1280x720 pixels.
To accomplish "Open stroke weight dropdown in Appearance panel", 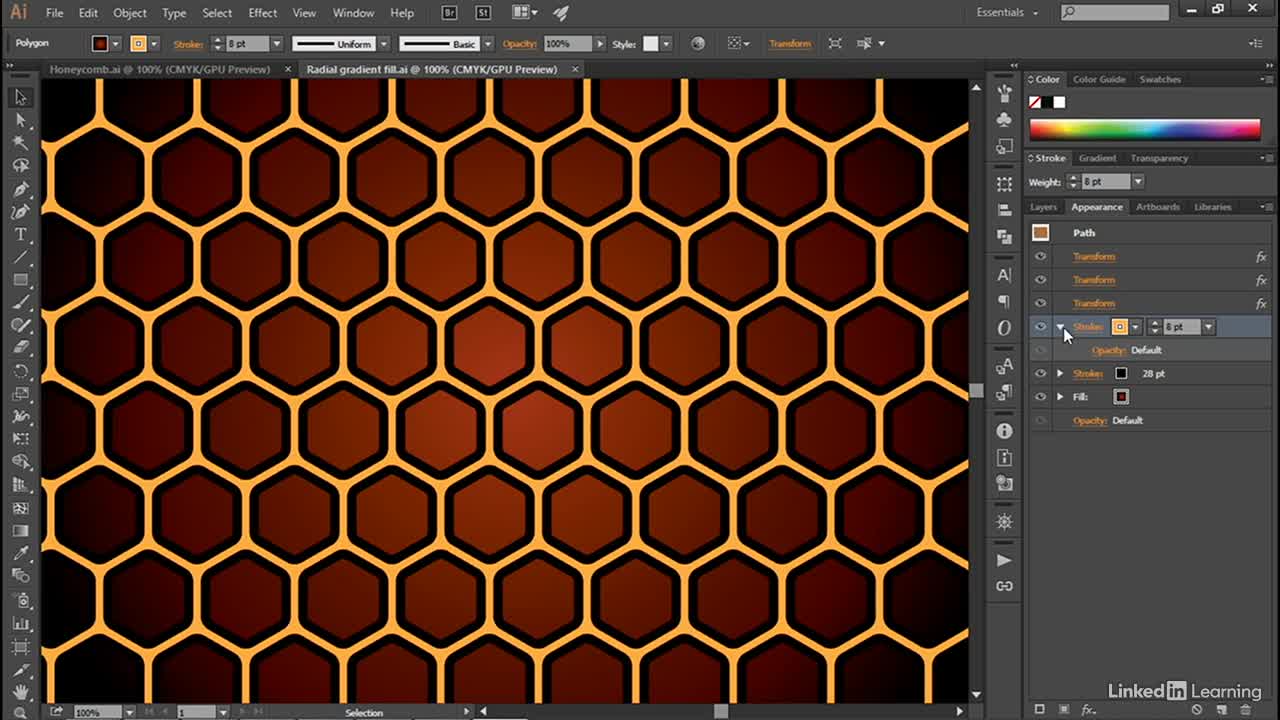I will coord(1208,327).
